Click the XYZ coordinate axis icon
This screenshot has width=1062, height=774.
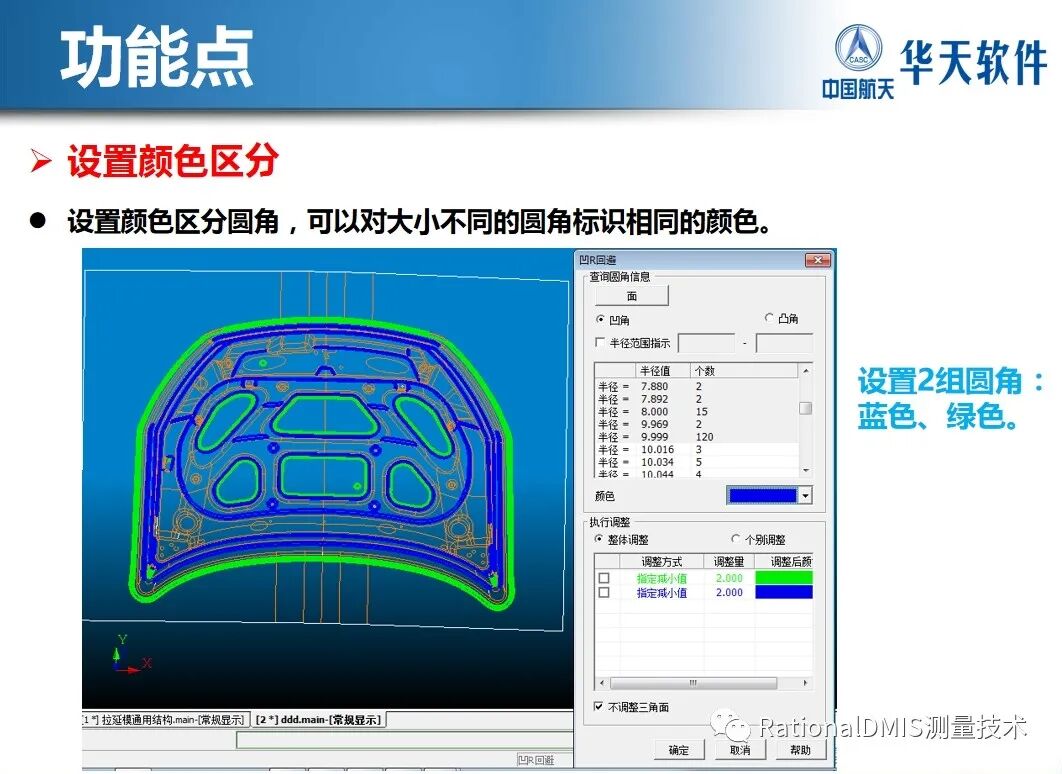pos(115,655)
